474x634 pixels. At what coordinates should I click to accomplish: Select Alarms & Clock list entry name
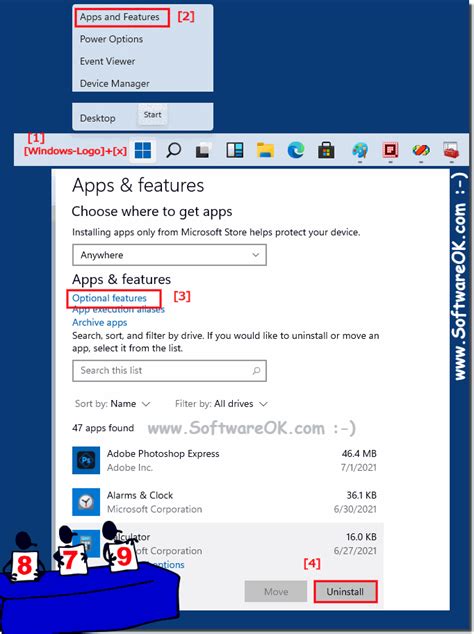[140, 495]
